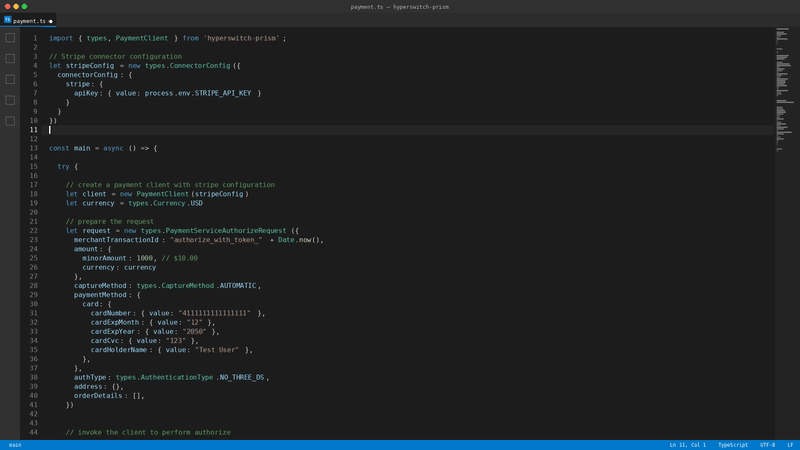The image size is (800, 450).
Task: Click minorAmount value 1000
Action: pos(144,259)
